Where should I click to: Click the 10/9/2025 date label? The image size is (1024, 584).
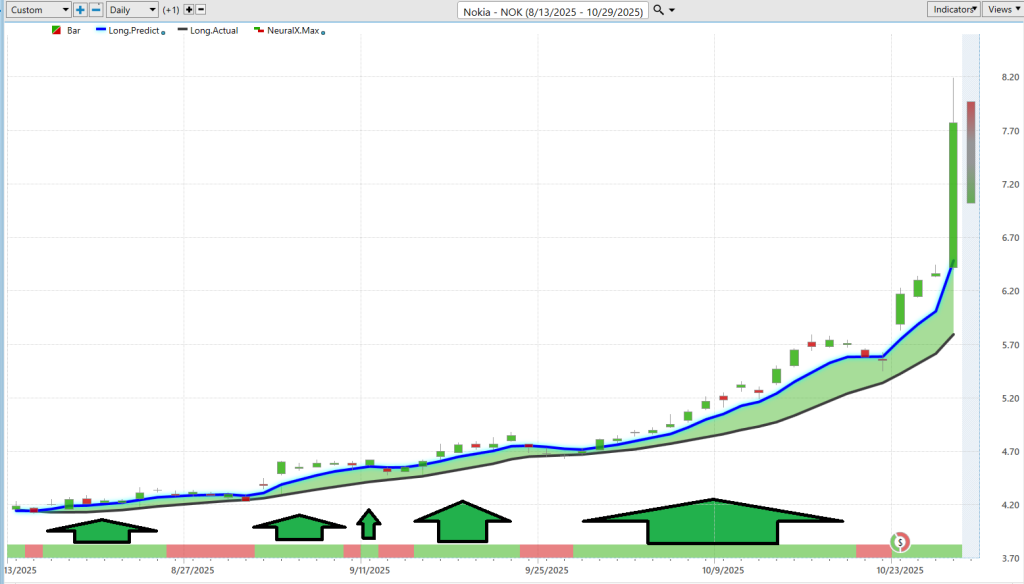tap(723, 570)
